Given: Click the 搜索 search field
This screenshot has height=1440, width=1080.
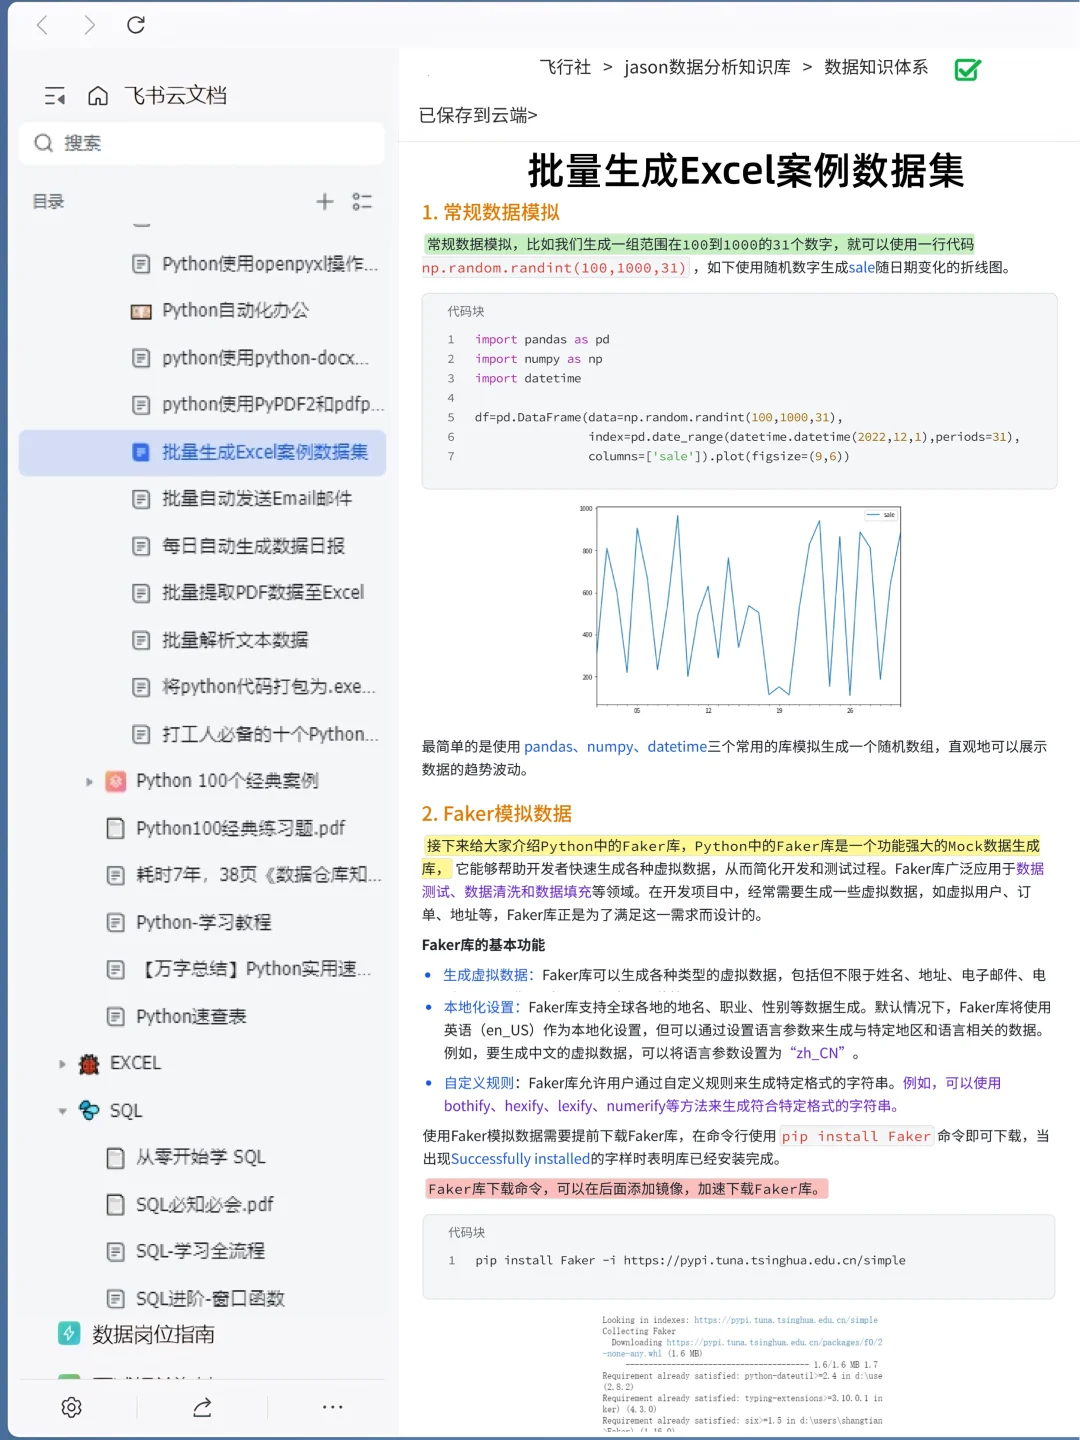Looking at the screenshot, I should click(x=200, y=142).
